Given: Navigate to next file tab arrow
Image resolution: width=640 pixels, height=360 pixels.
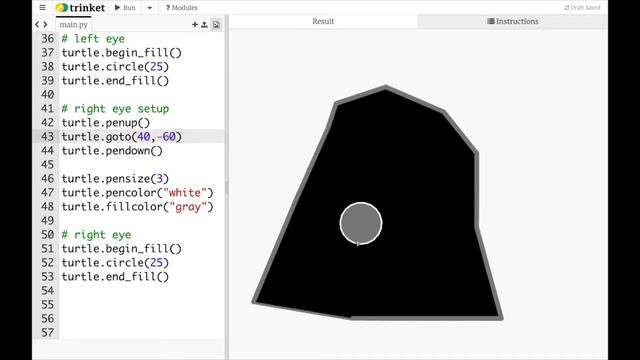Looking at the screenshot, I should (45, 24).
